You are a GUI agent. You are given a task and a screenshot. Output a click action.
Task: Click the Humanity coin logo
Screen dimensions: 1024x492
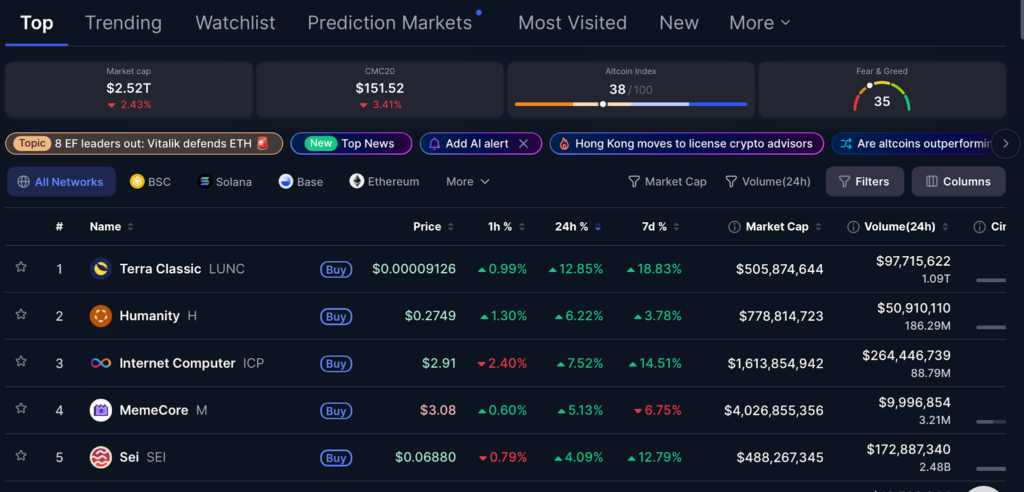coord(101,316)
